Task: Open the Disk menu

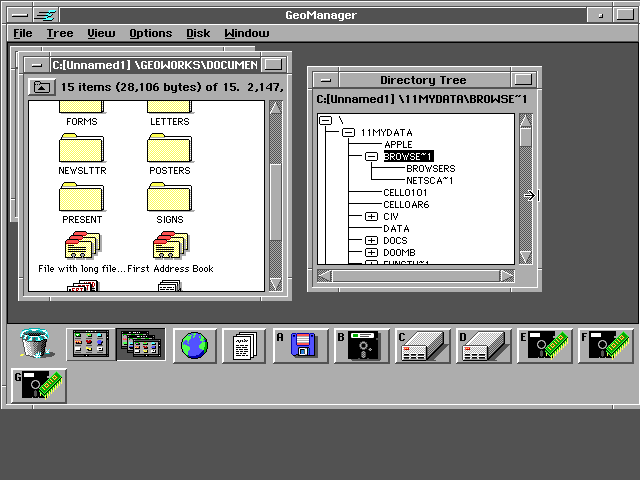Action: [198, 33]
